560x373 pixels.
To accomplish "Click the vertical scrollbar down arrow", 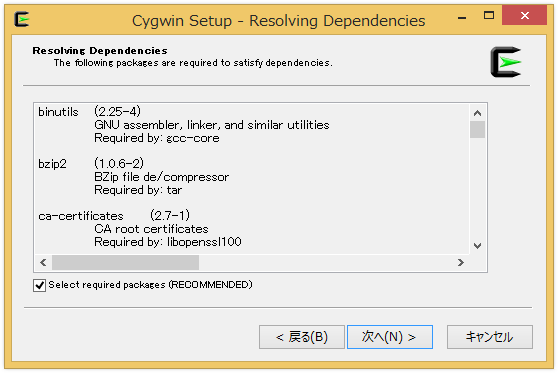I will 477,245.
